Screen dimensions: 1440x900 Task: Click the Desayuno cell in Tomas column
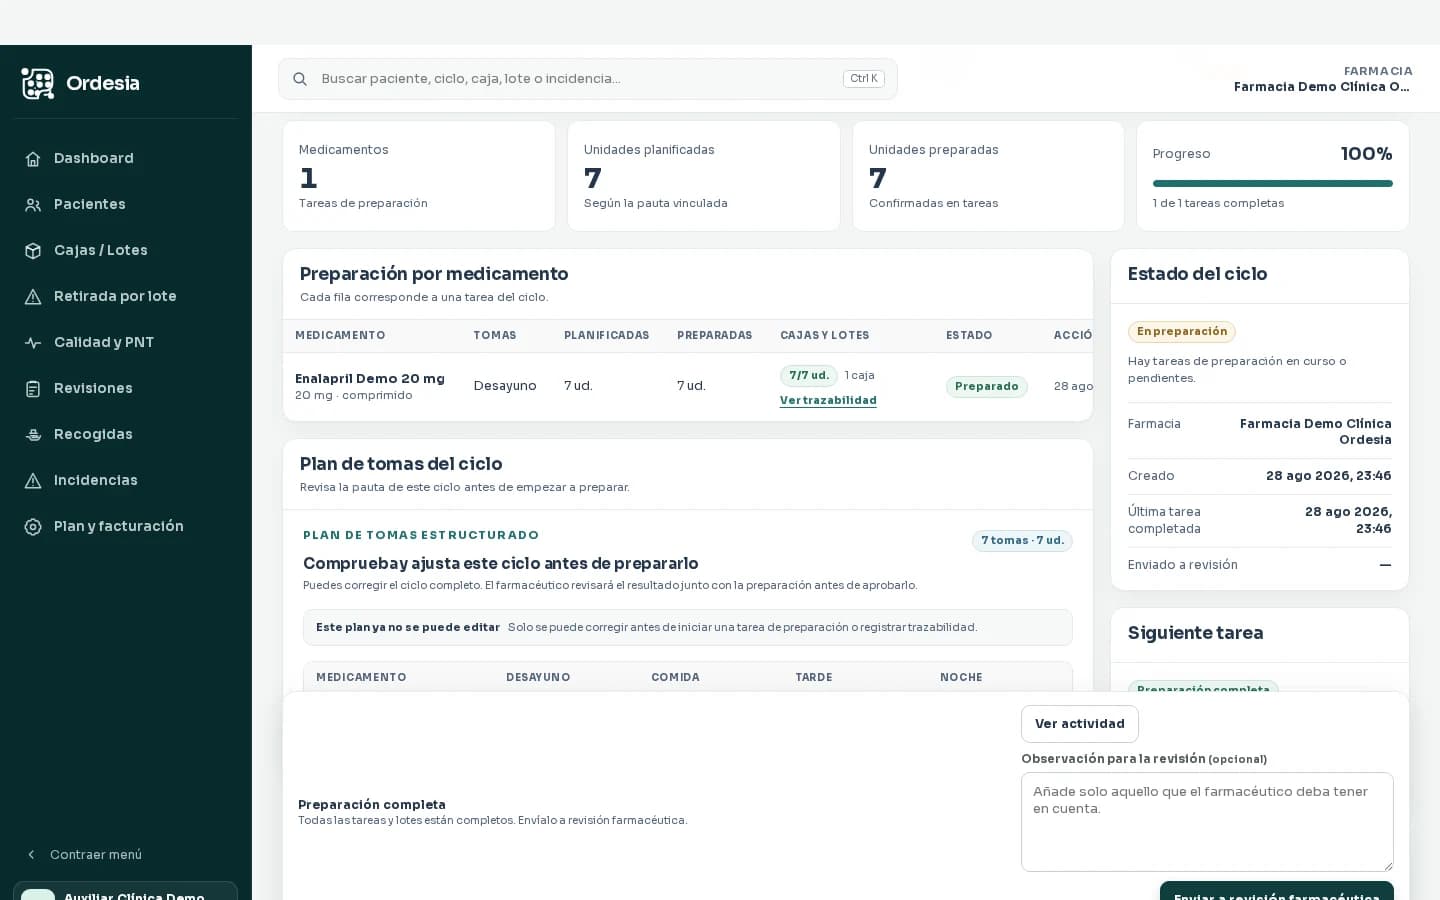click(505, 386)
